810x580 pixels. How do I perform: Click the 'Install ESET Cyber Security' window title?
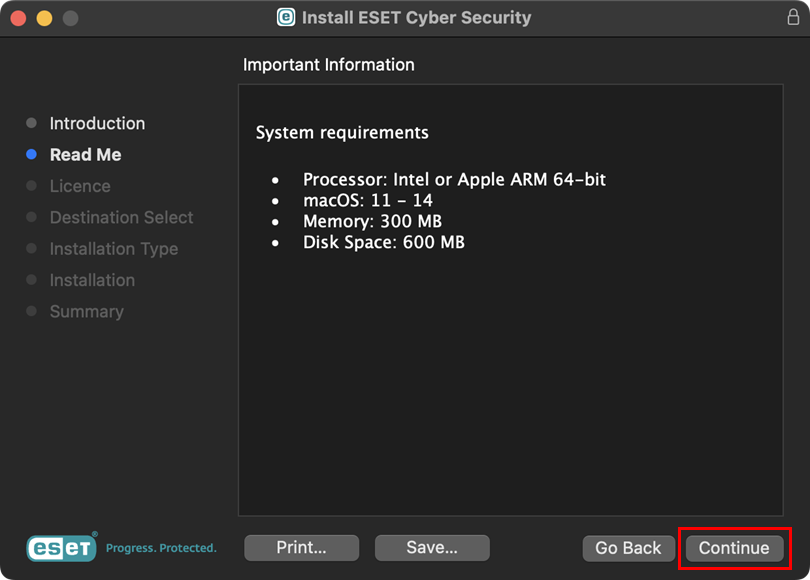tap(416, 18)
